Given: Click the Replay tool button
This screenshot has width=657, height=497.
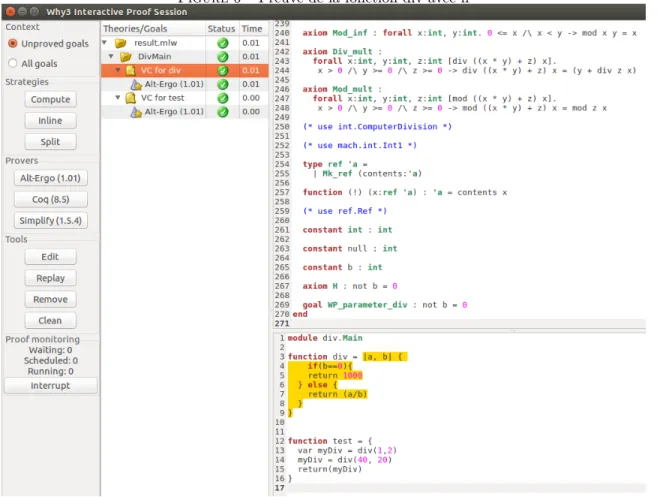Looking at the screenshot, I should (x=50, y=278).
